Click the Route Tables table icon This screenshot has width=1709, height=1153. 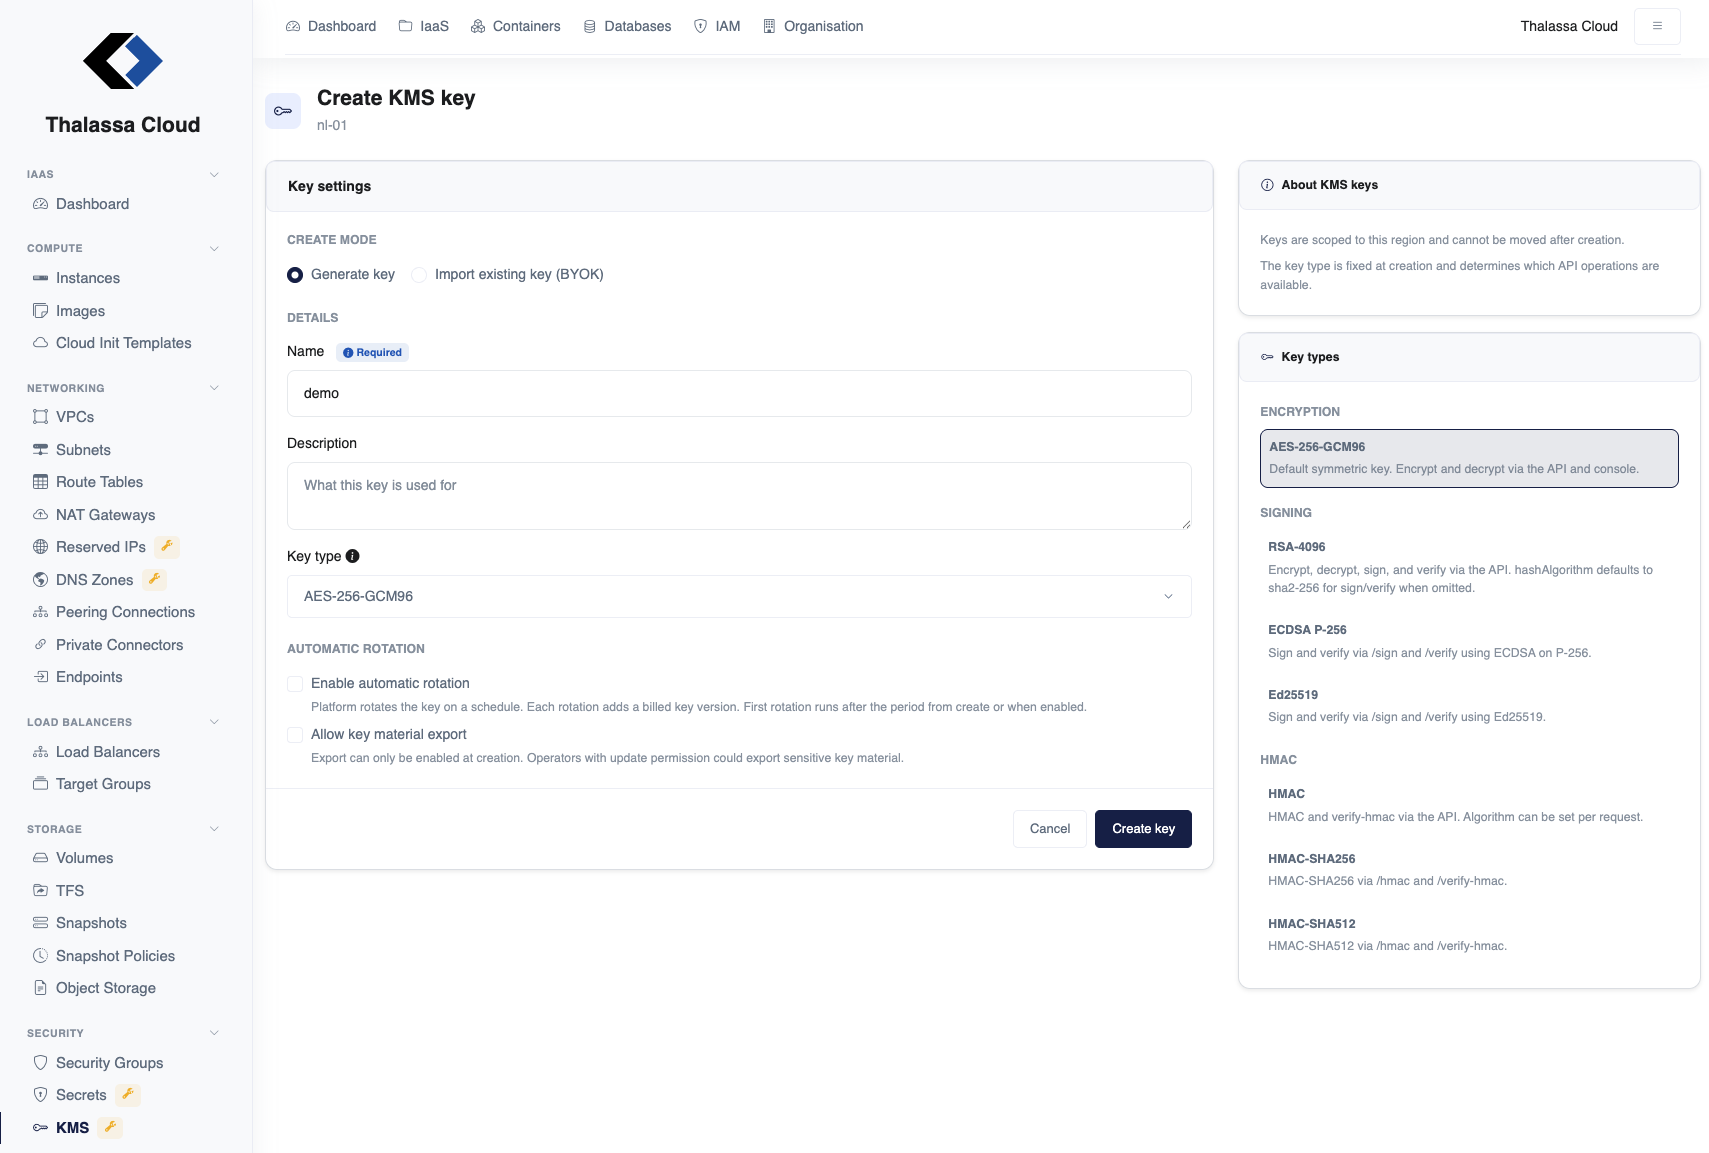point(40,482)
